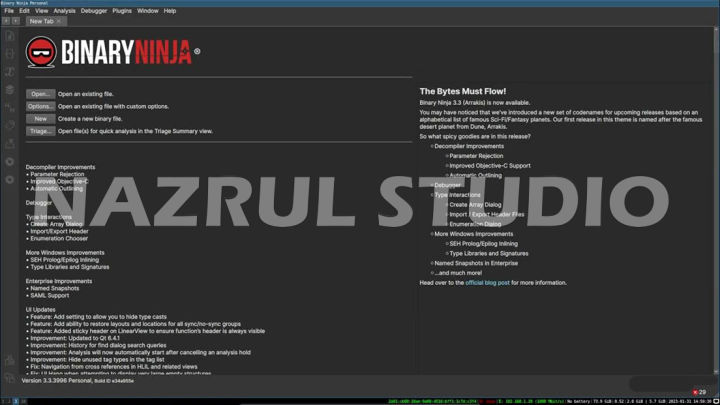
Task: Click the Options... button
Action: pyautogui.click(x=40, y=107)
